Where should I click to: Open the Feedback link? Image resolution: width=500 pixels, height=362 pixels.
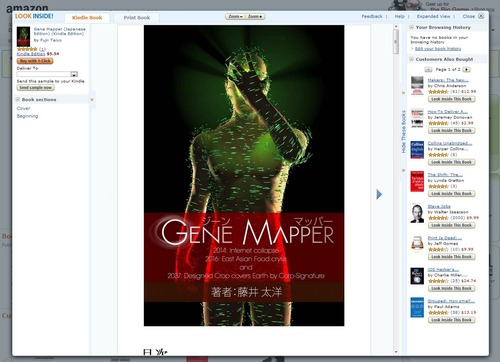pyautogui.click(x=372, y=16)
